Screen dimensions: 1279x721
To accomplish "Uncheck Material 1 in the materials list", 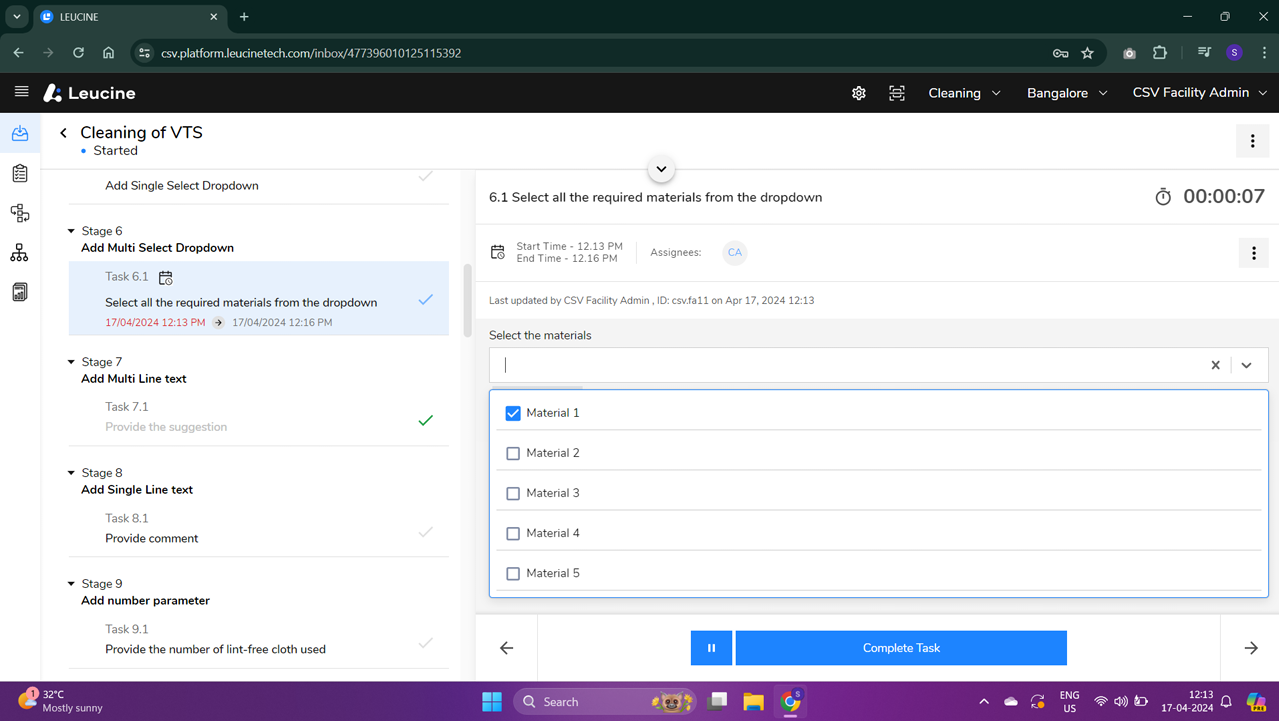I will (513, 412).
